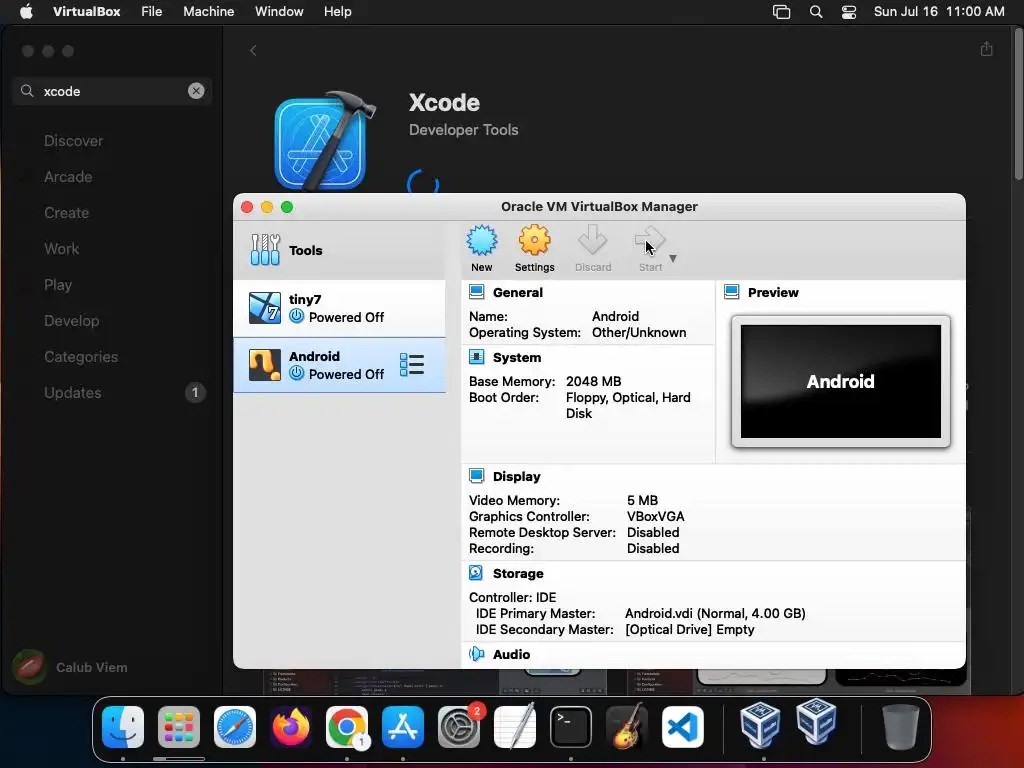Click the App Store back chevron

(253, 50)
